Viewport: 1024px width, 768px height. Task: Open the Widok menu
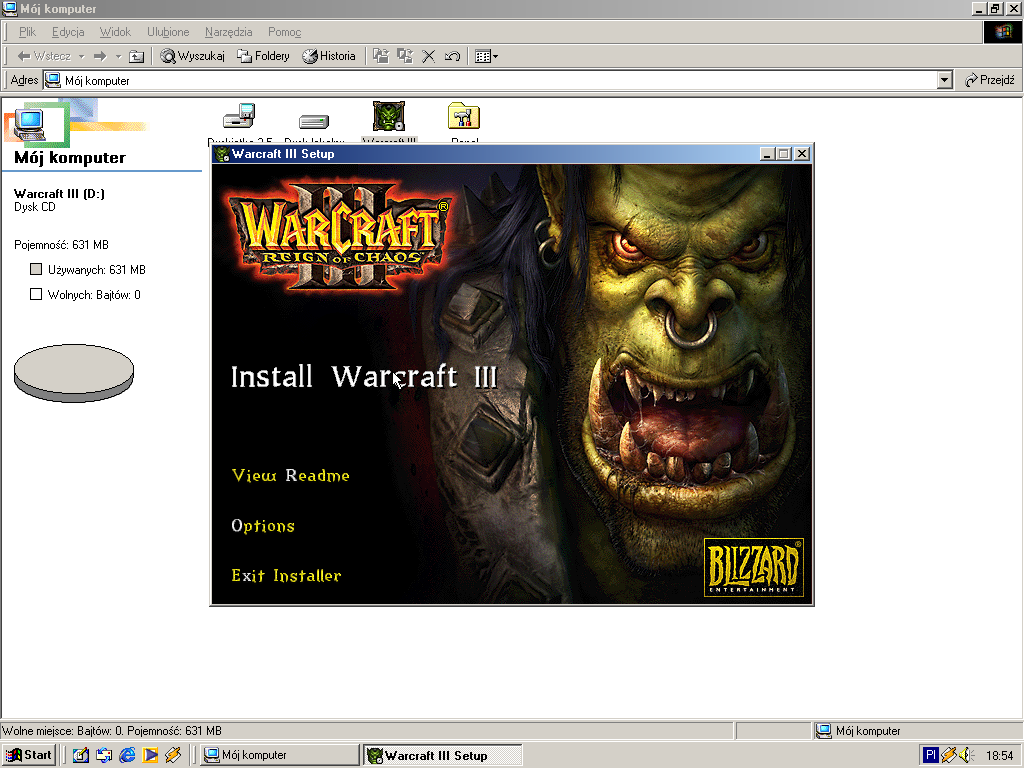tap(115, 31)
